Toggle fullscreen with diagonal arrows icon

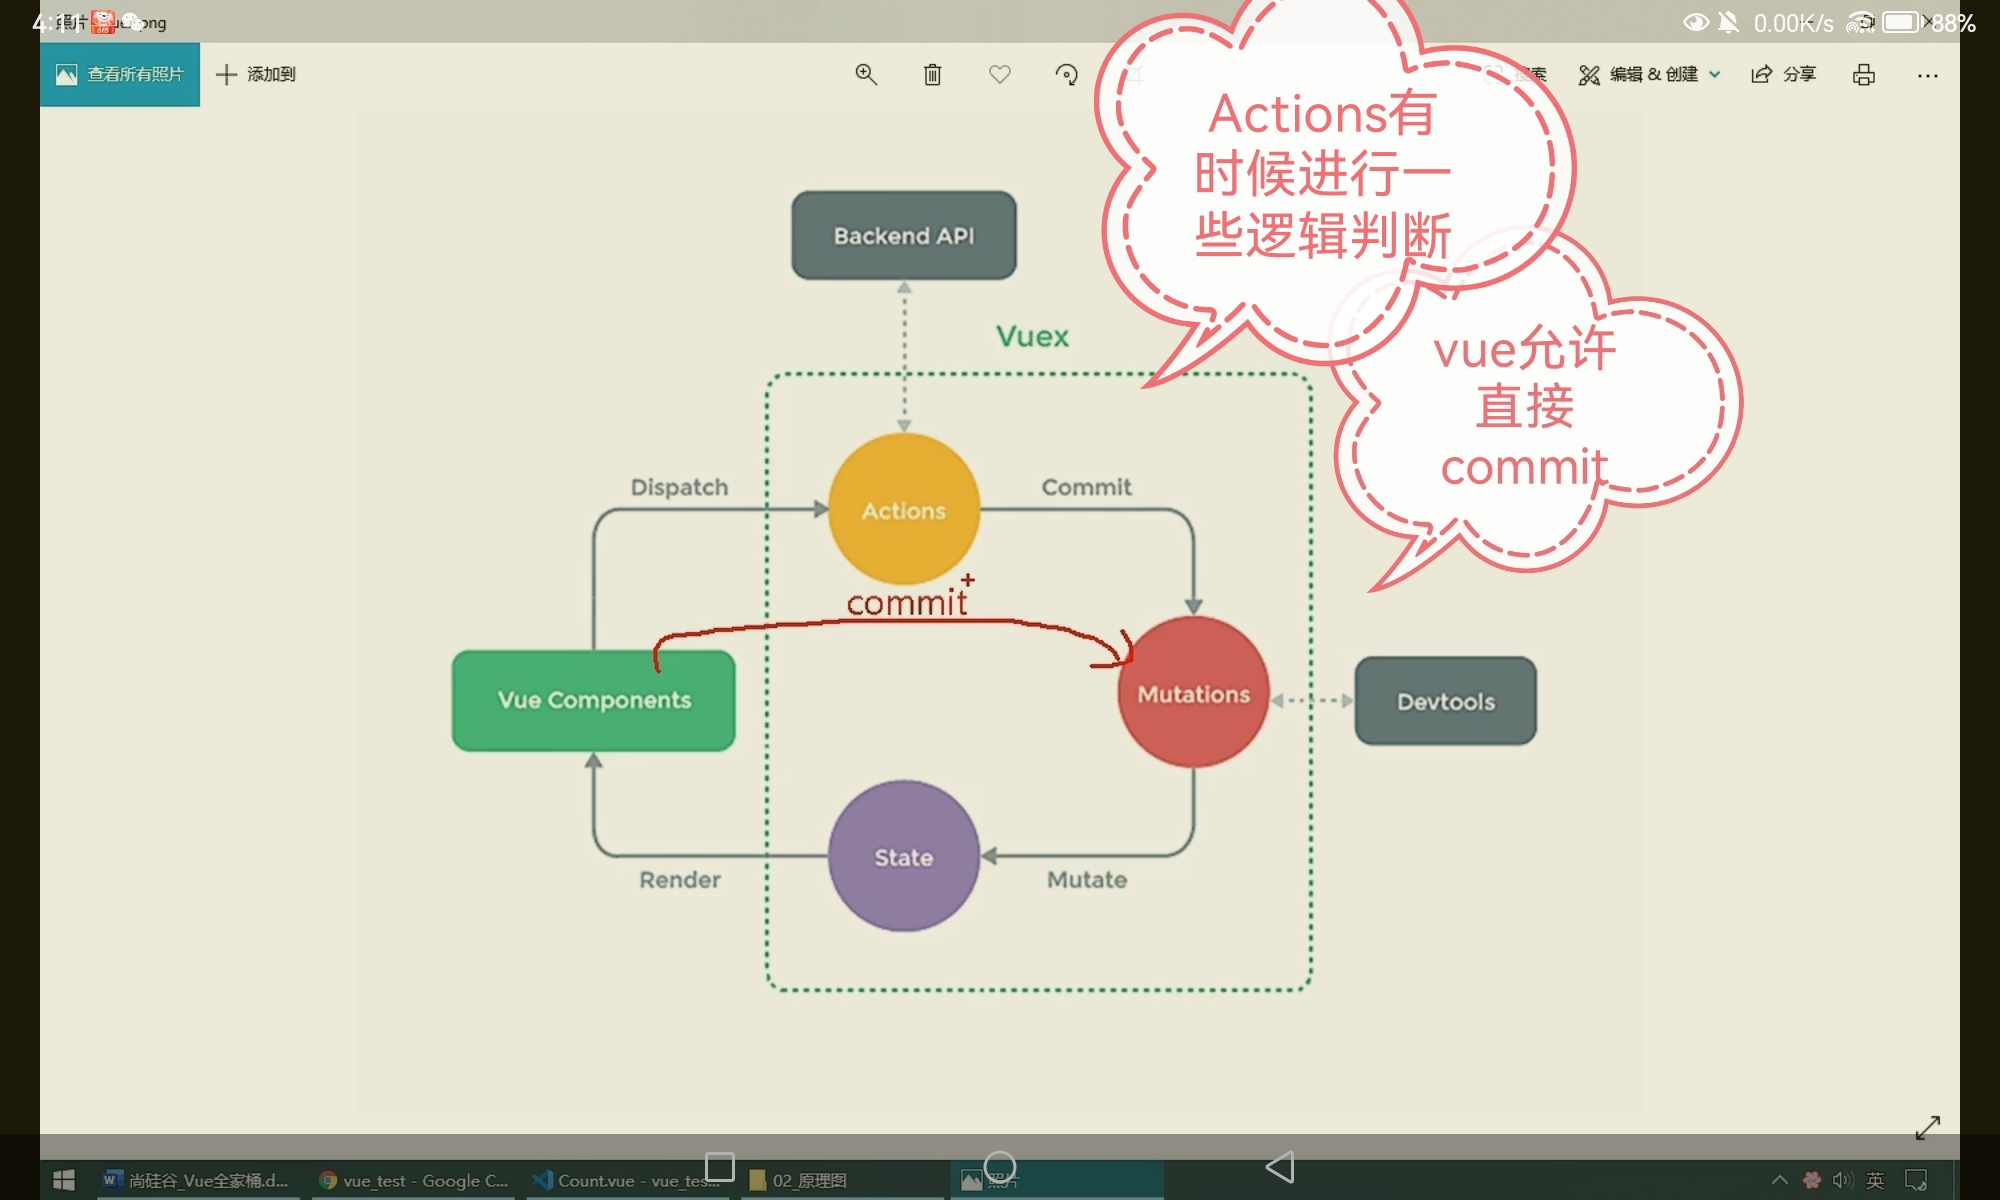click(1927, 1127)
